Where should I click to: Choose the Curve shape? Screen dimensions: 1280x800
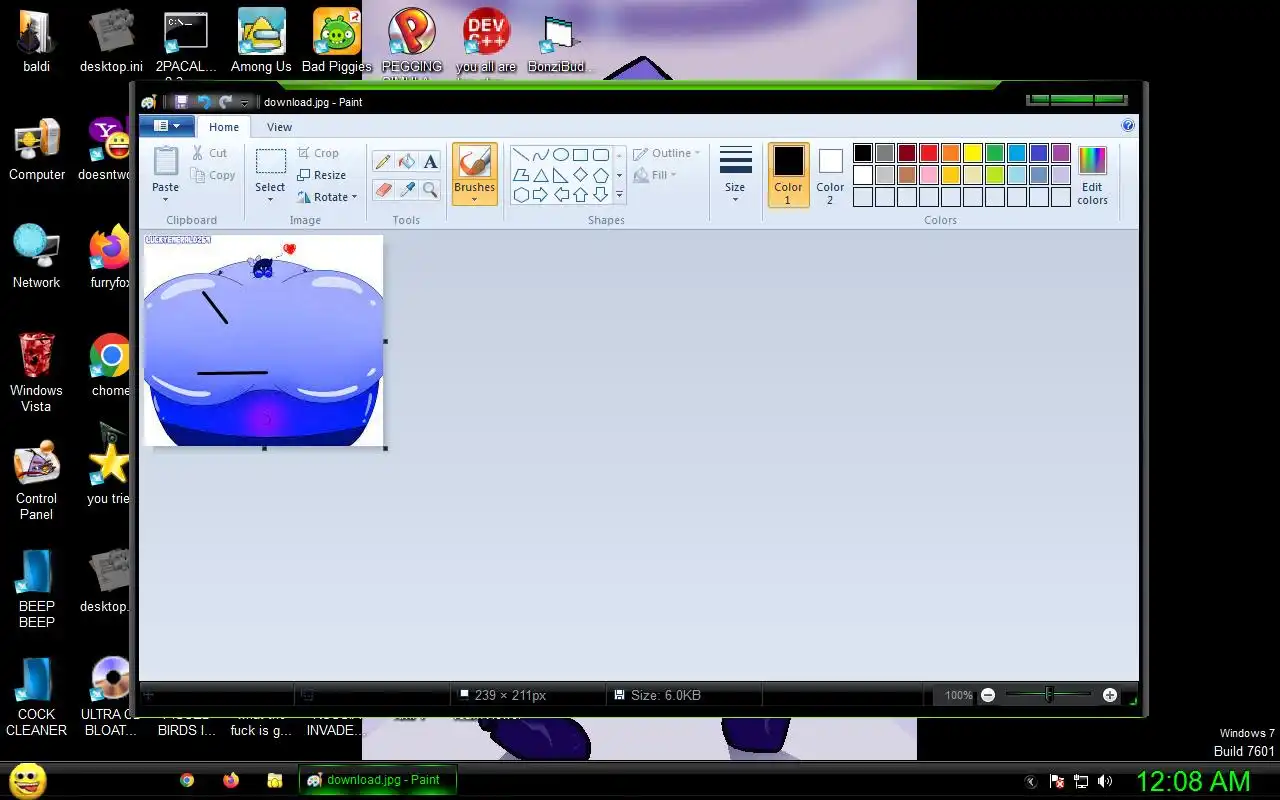(x=541, y=155)
